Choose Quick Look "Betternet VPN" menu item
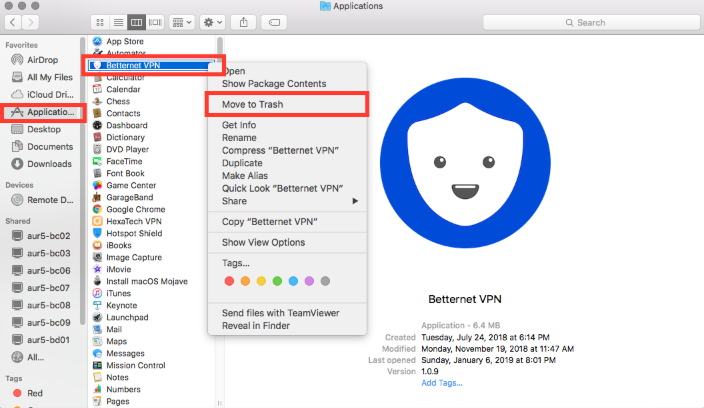704x408 pixels. click(287, 189)
